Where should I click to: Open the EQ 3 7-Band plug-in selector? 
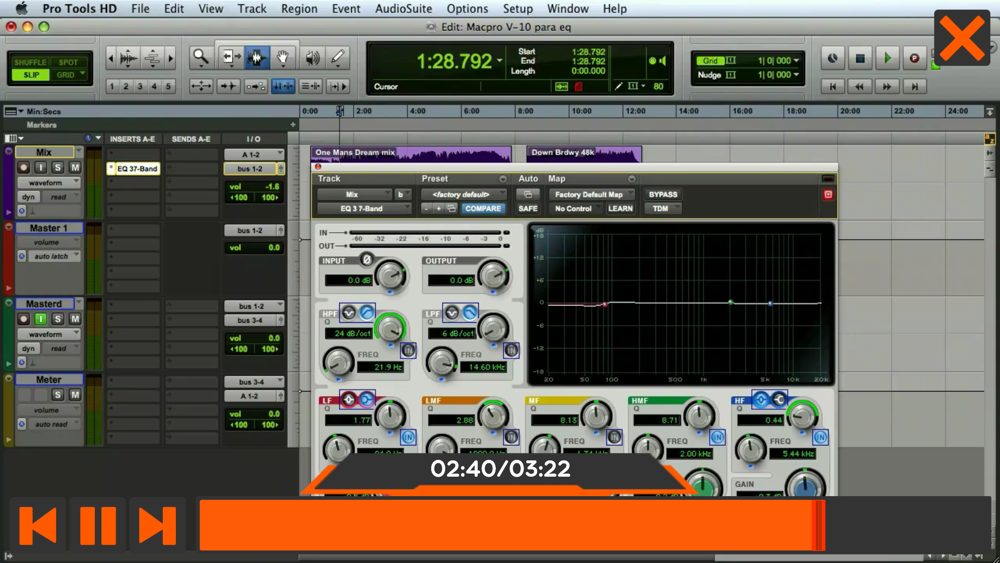click(x=364, y=208)
